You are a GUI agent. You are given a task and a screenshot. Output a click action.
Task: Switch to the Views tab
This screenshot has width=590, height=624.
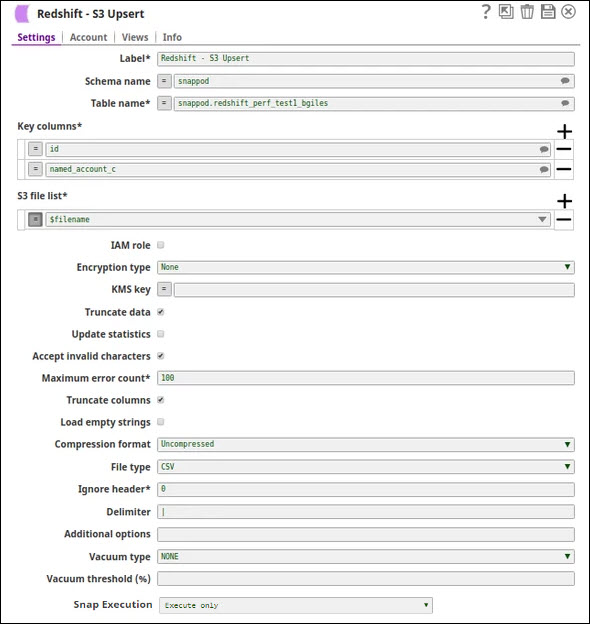(x=135, y=37)
